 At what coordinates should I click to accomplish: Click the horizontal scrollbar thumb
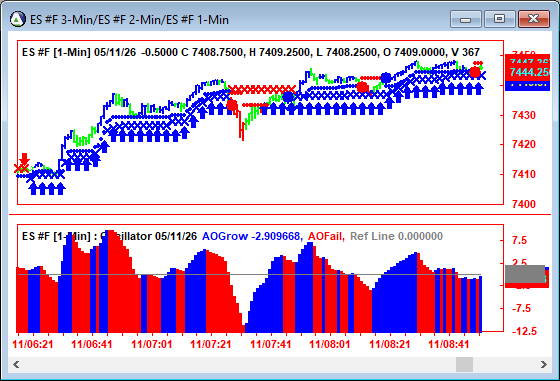point(465,365)
